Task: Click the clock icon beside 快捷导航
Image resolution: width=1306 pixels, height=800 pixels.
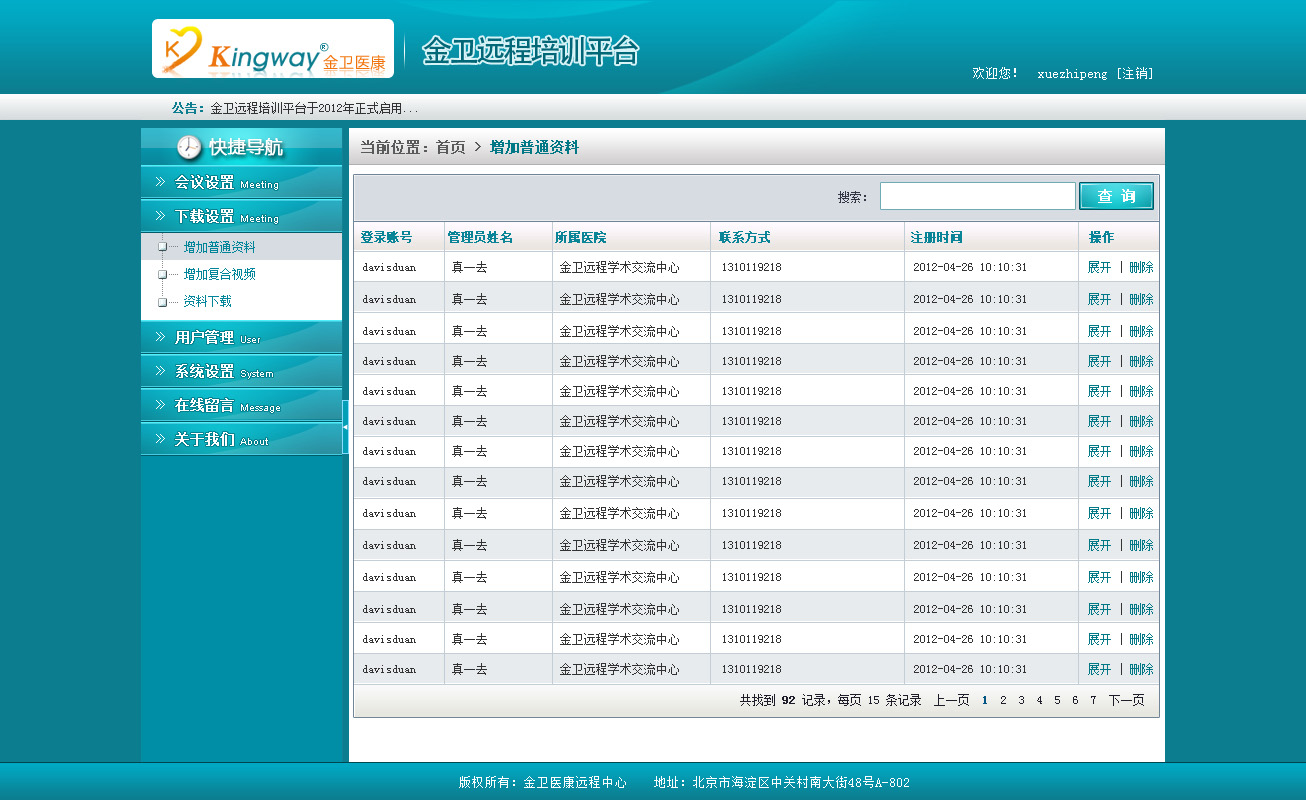Action: [x=189, y=147]
